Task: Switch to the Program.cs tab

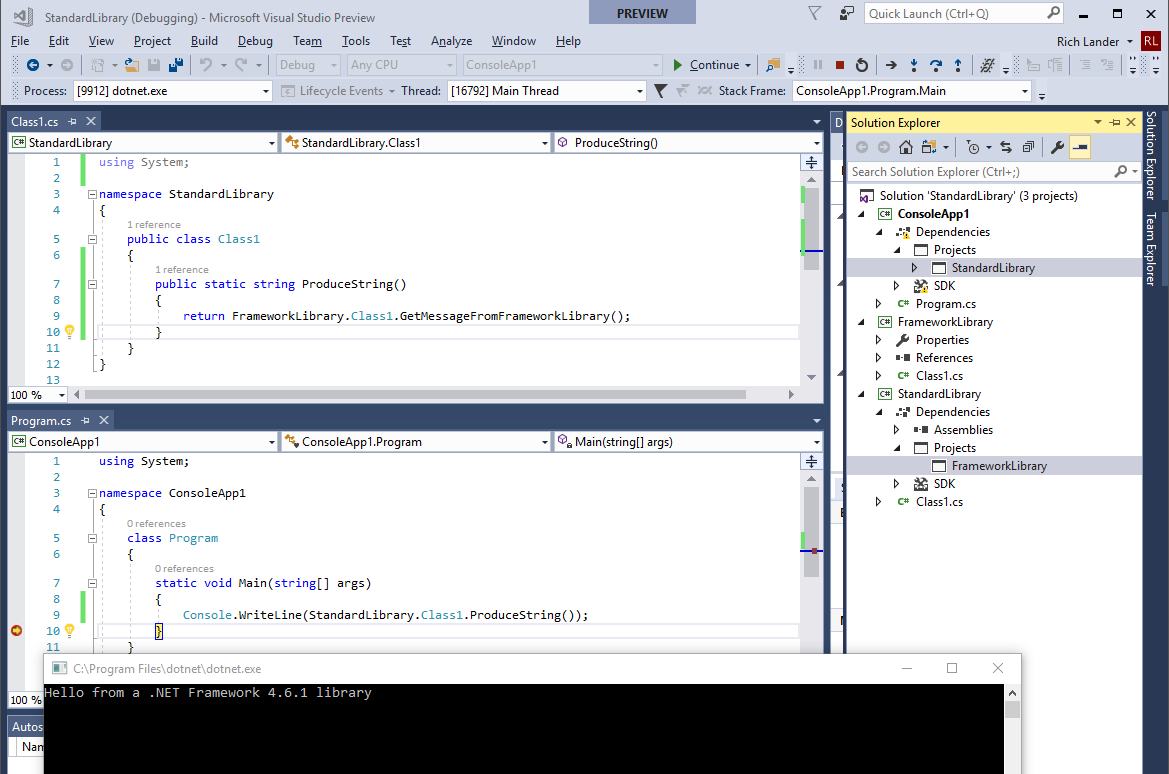Action: (x=41, y=421)
